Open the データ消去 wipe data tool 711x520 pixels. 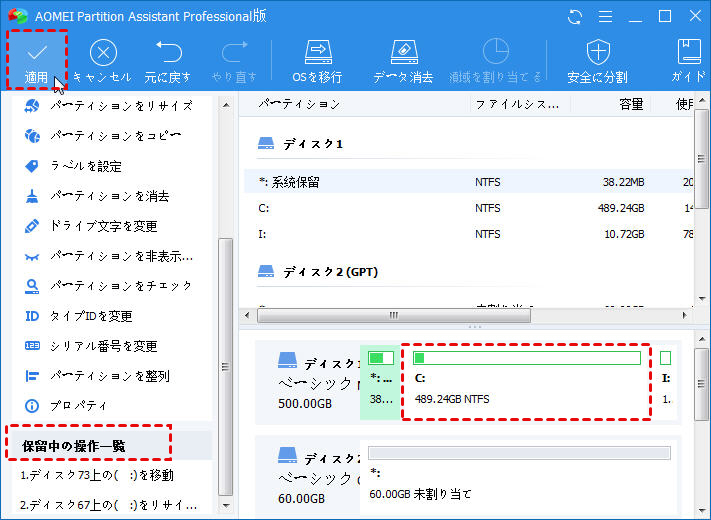tap(403, 61)
